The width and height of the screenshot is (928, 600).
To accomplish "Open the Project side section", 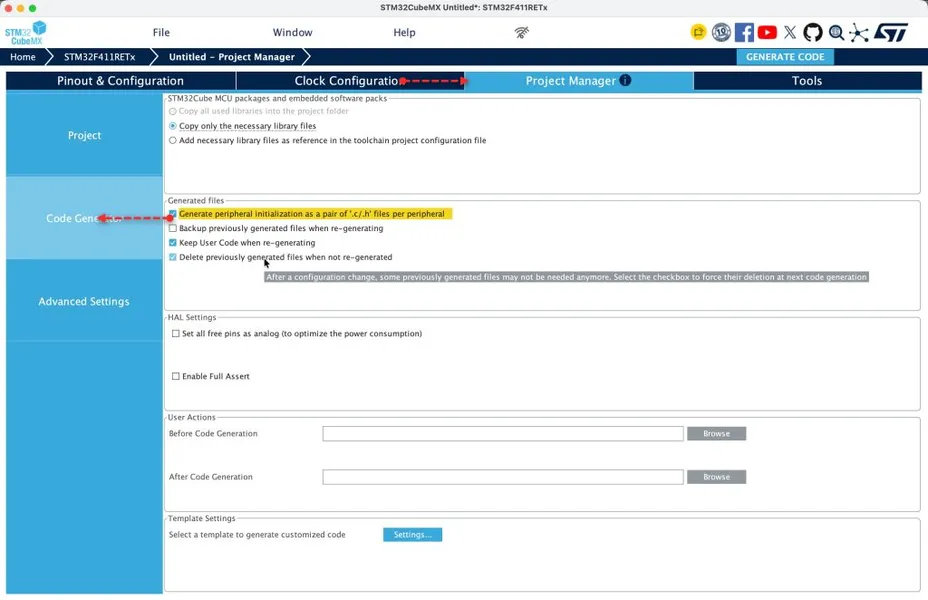I will tap(84, 135).
